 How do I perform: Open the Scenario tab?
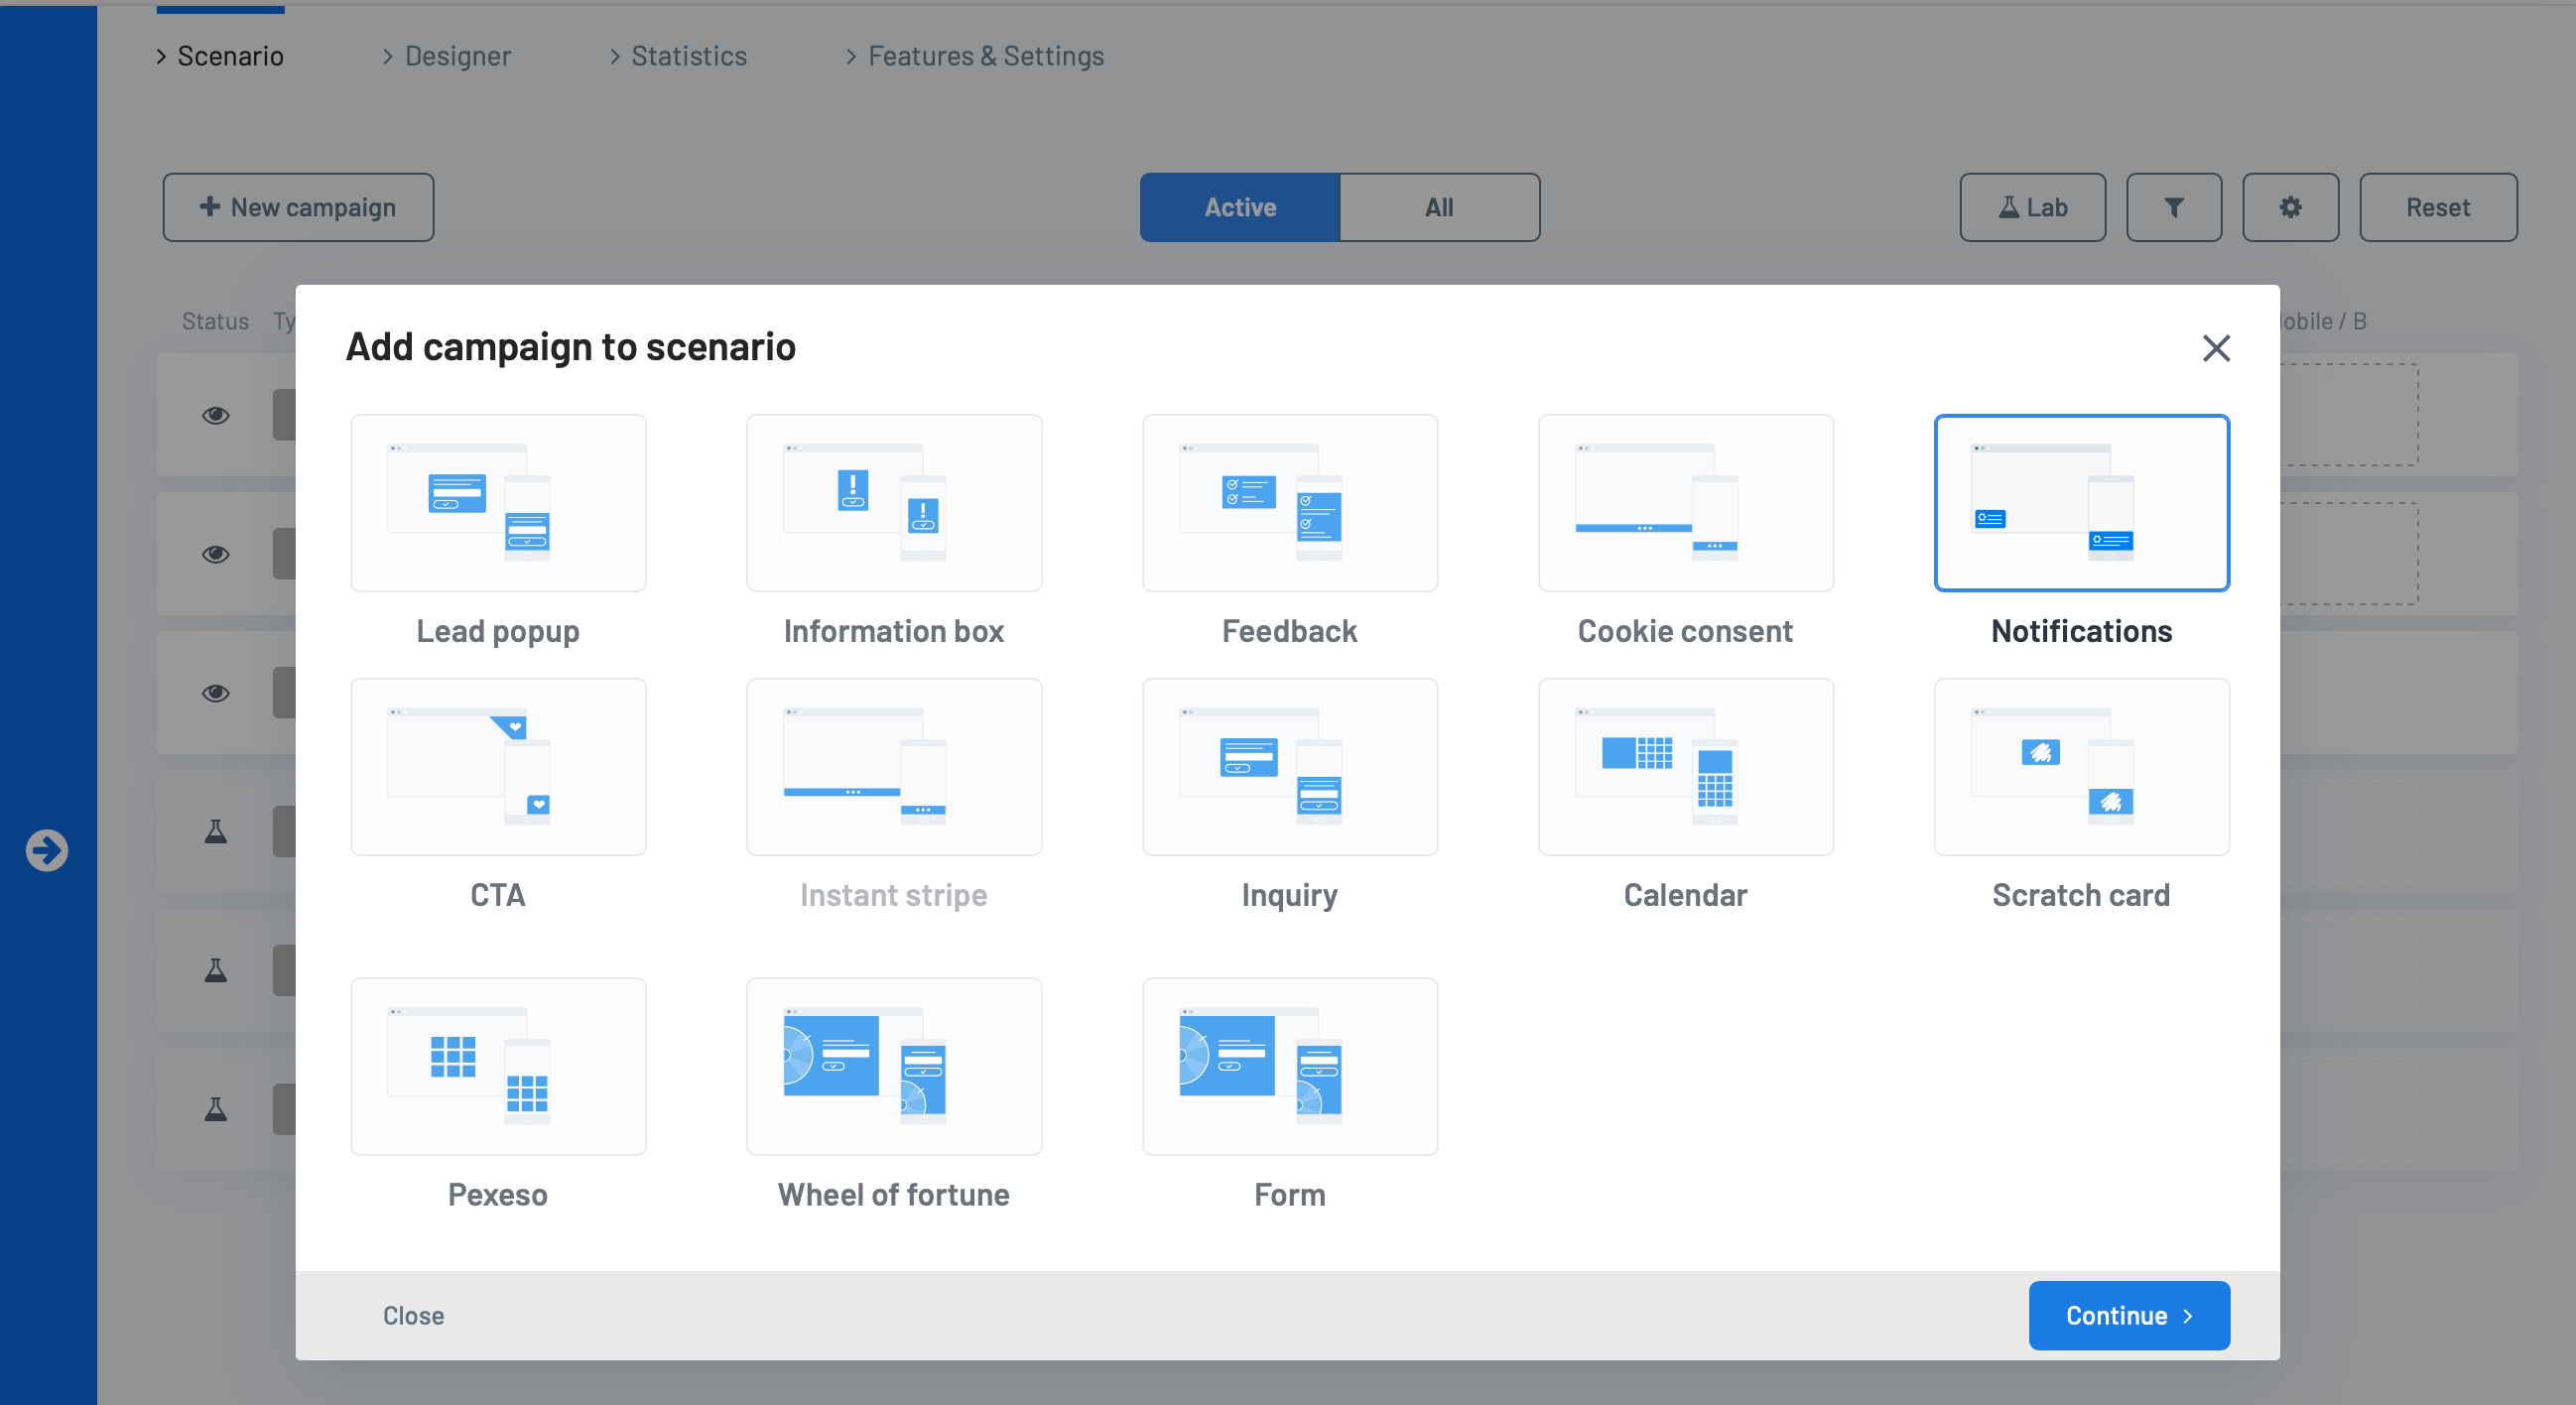point(220,56)
